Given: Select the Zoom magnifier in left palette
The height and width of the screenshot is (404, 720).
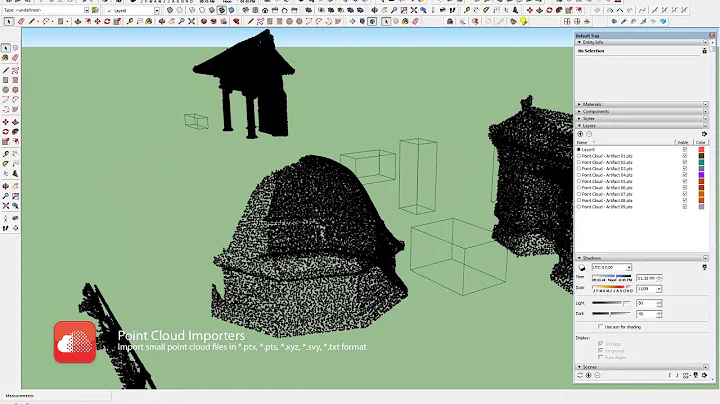Looking at the screenshot, I should pos(6,196).
